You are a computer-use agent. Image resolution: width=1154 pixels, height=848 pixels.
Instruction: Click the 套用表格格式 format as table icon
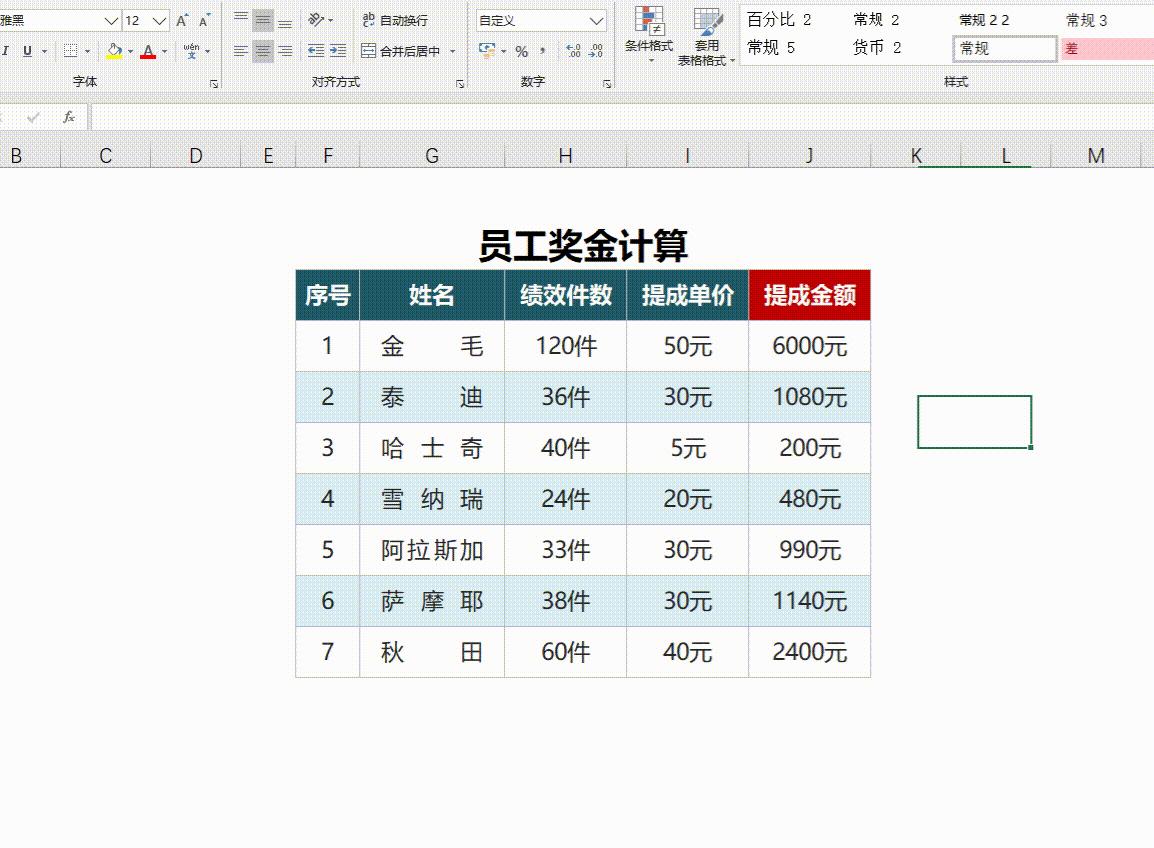click(708, 35)
